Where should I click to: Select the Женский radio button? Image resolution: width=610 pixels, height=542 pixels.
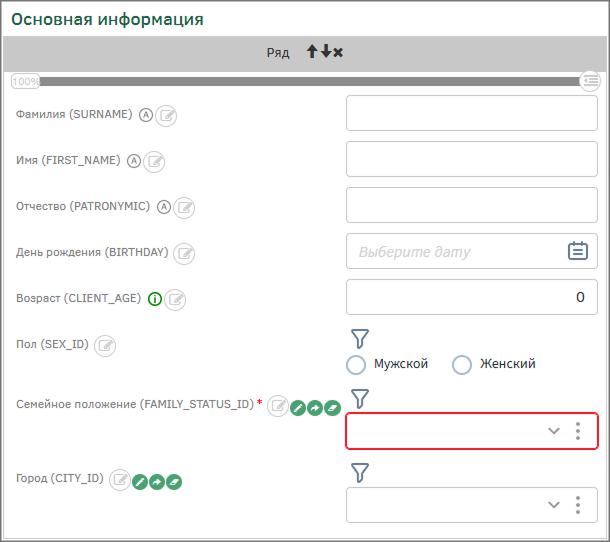click(x=461, y=365)
